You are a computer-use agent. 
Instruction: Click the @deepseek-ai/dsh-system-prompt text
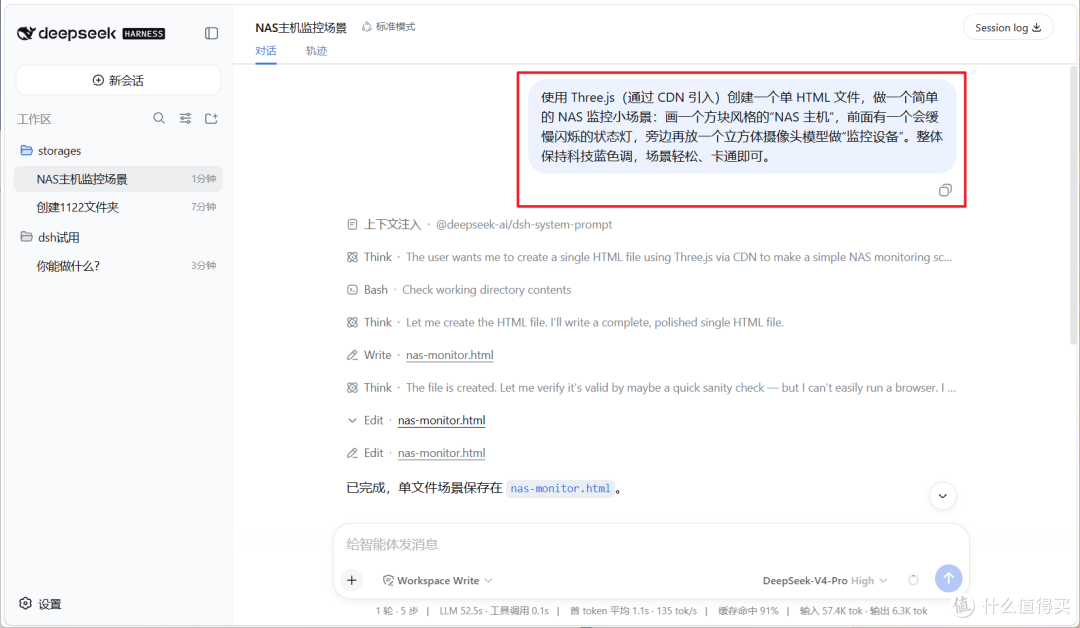[523, 224]
